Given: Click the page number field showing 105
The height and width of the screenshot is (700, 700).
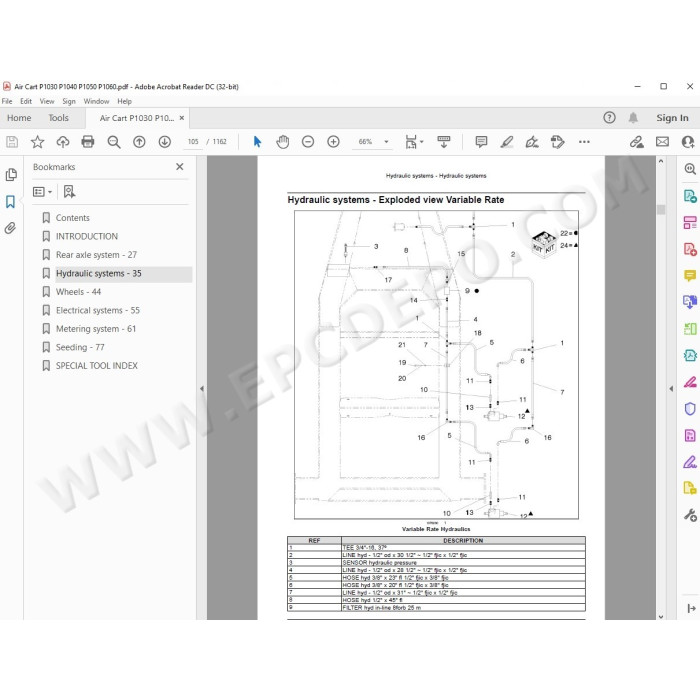Looking at the screenshot, I should [x=193, y=142].
